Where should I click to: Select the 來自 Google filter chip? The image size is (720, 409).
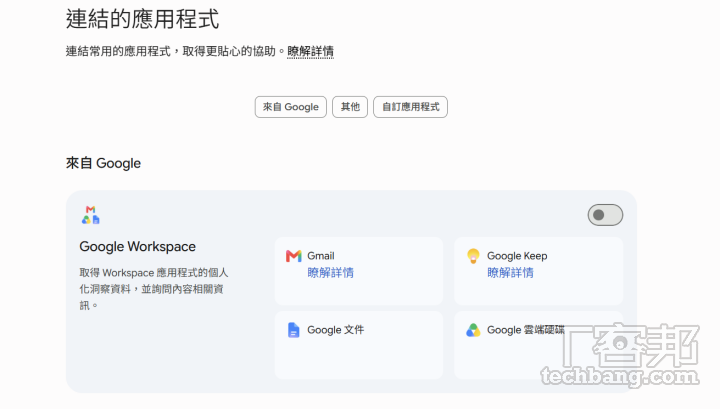point(291,107)
